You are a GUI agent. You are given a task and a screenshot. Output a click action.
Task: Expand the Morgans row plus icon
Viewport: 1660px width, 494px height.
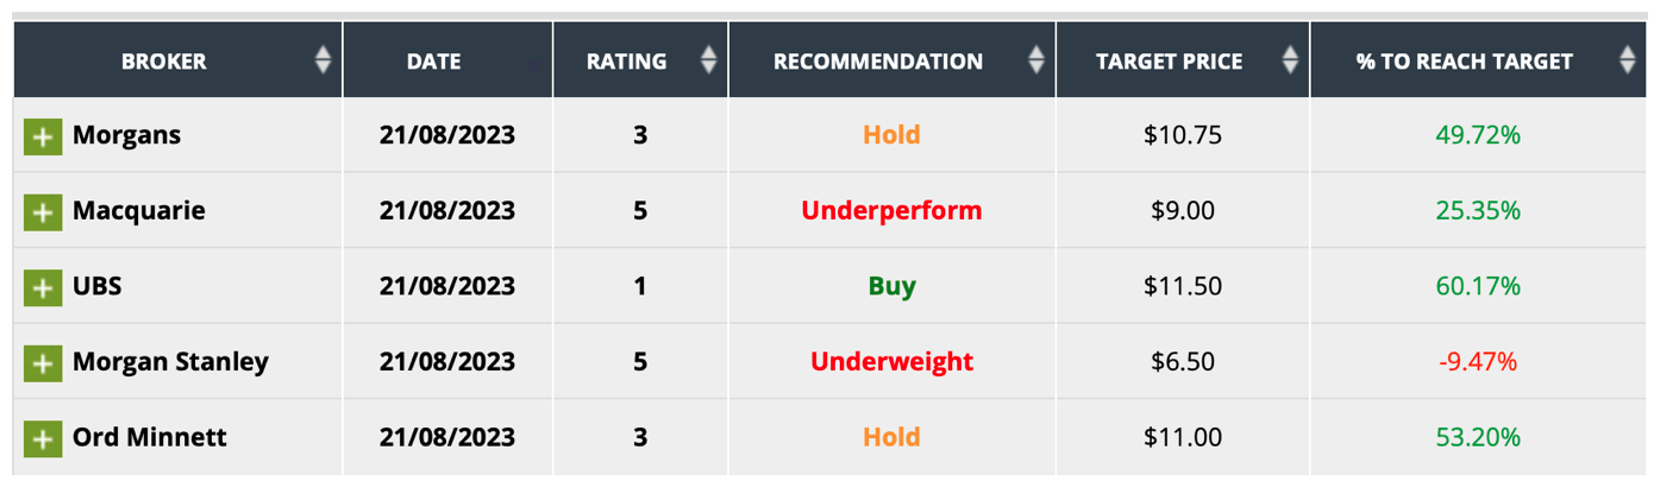43,137
